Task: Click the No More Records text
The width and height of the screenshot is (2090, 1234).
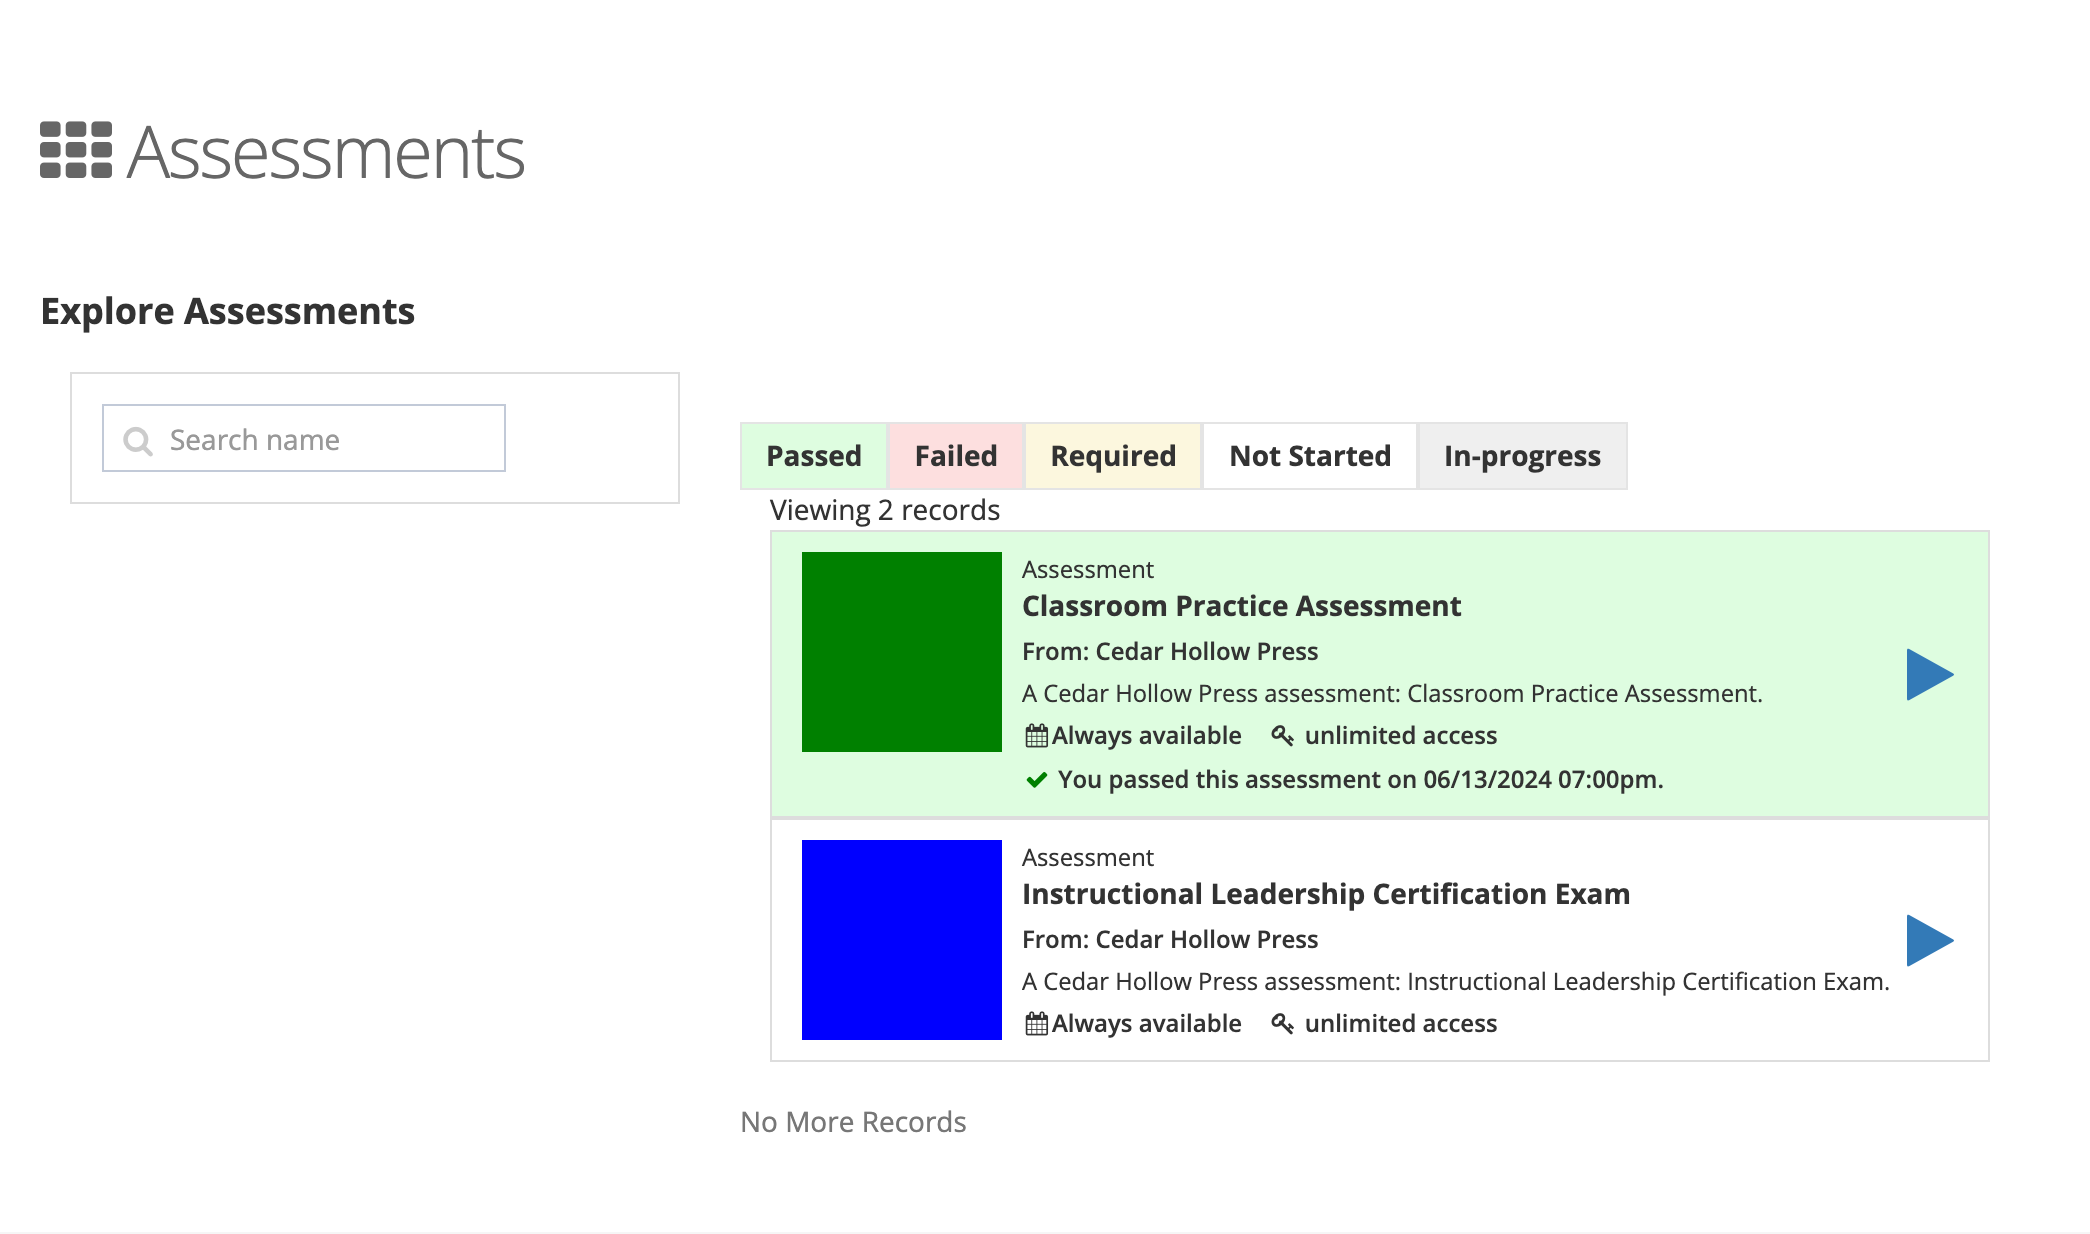Action: pyautogui.click(x=853, y=1122)
